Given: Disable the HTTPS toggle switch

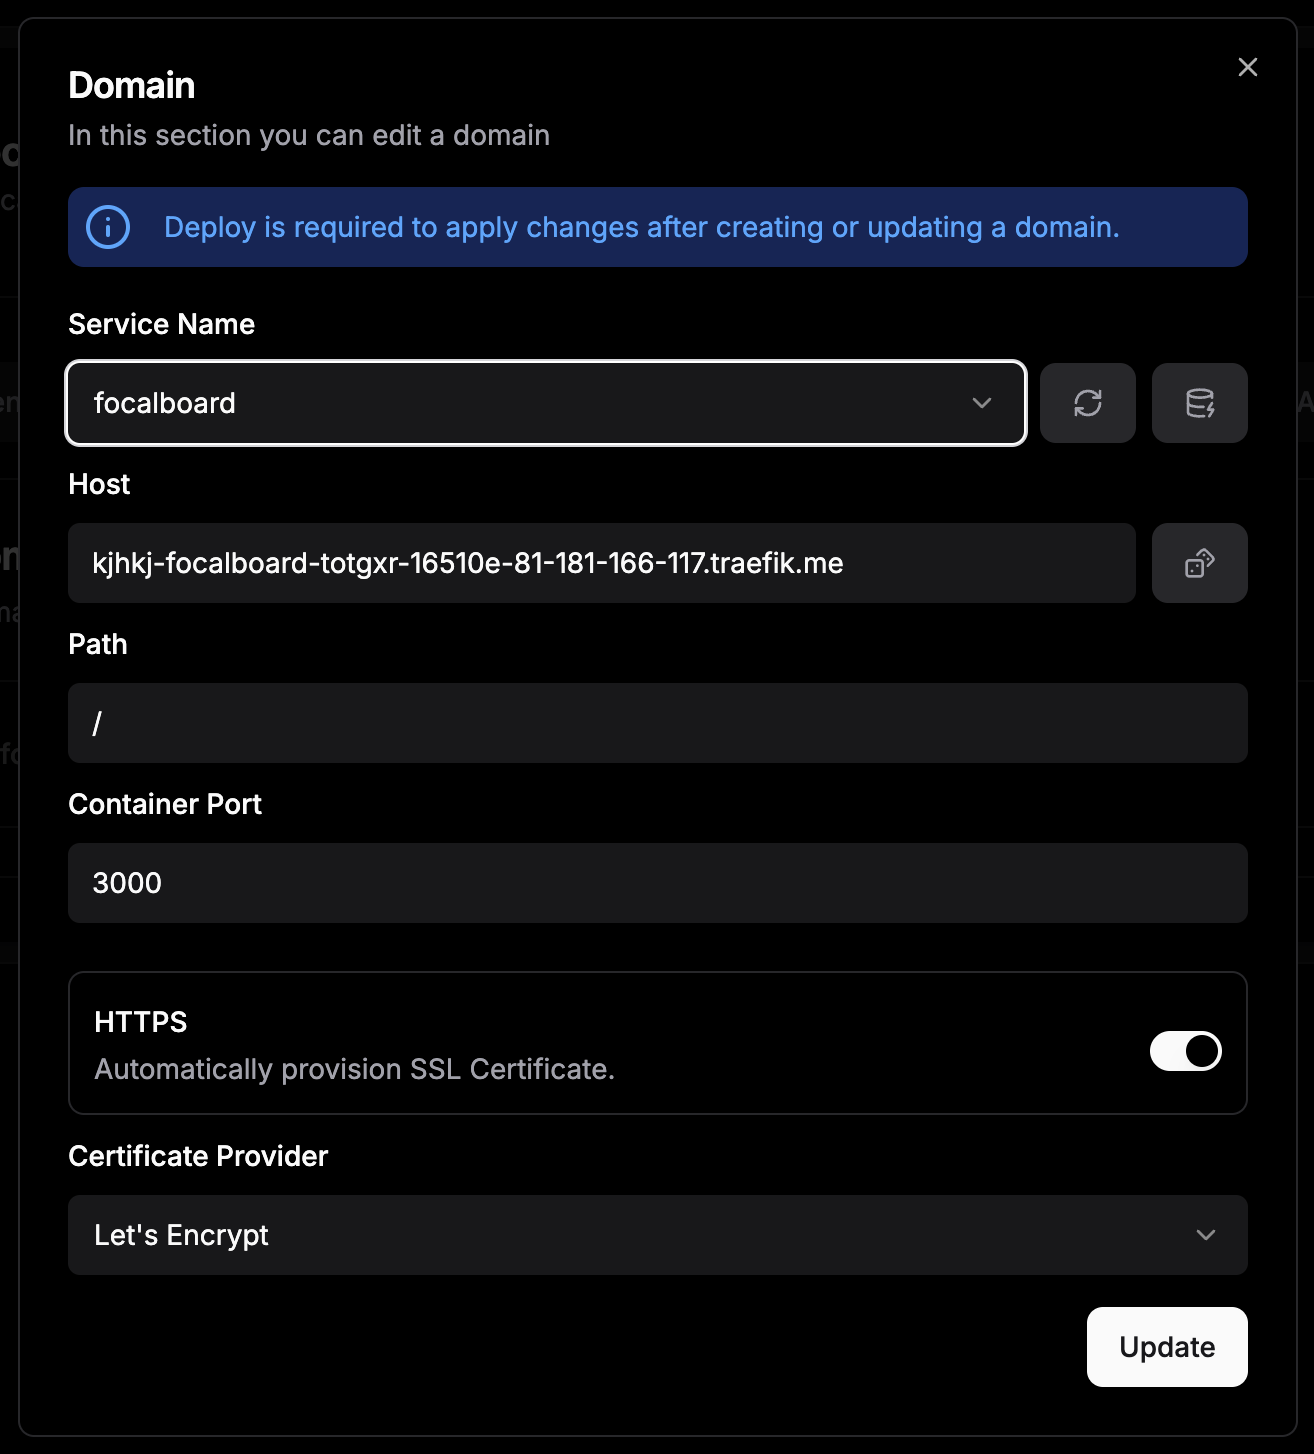Looking at the screenshot, I should coord(1185,1051).
